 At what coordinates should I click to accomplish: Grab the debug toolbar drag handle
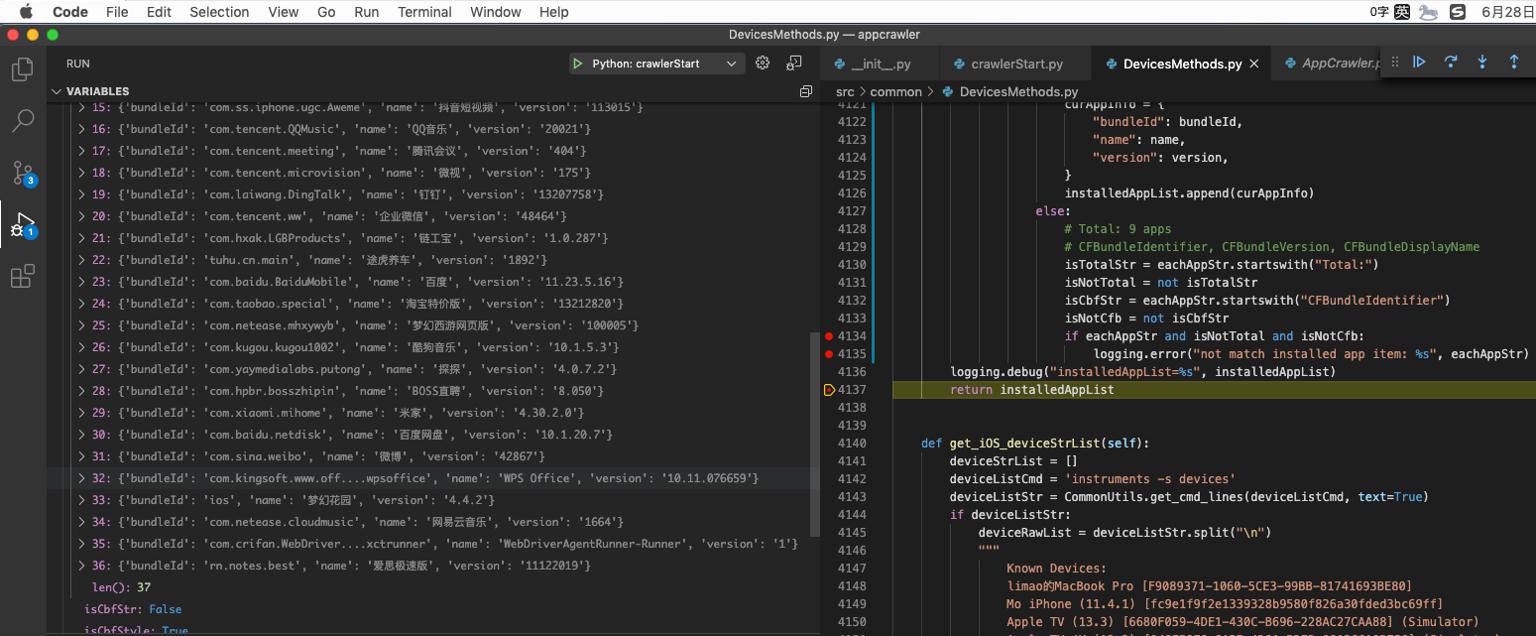[x=1395, y=62]
